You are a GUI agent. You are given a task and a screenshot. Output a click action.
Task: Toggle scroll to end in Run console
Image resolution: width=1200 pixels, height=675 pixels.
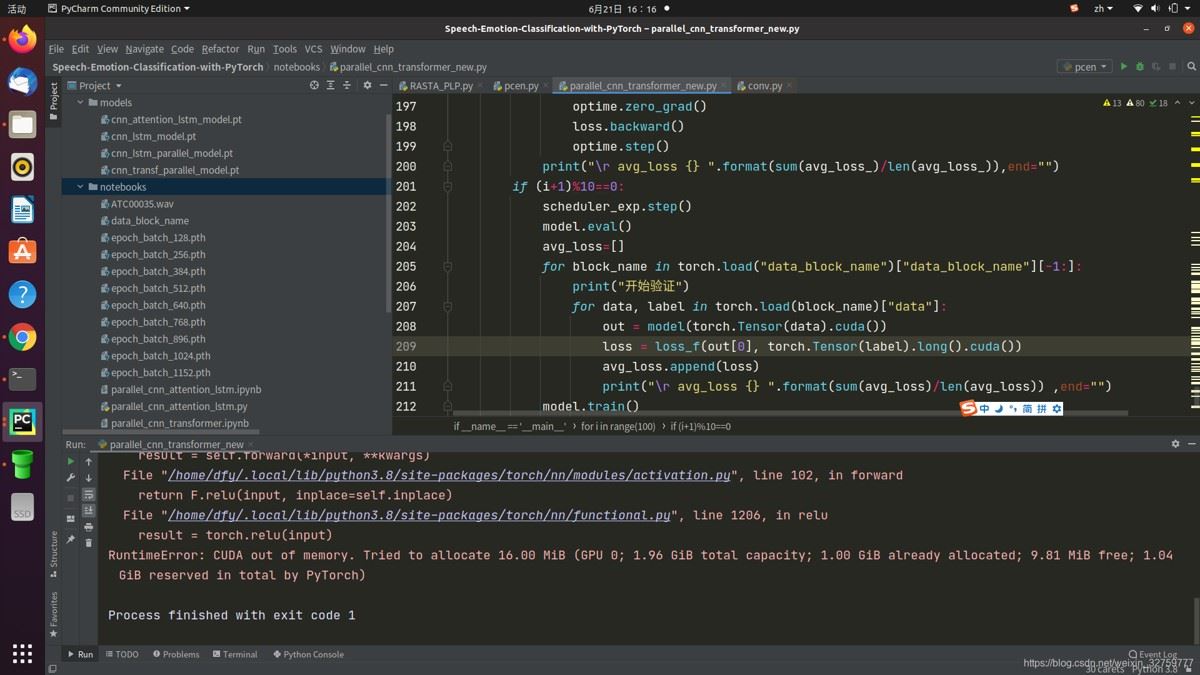pos(89,511)
